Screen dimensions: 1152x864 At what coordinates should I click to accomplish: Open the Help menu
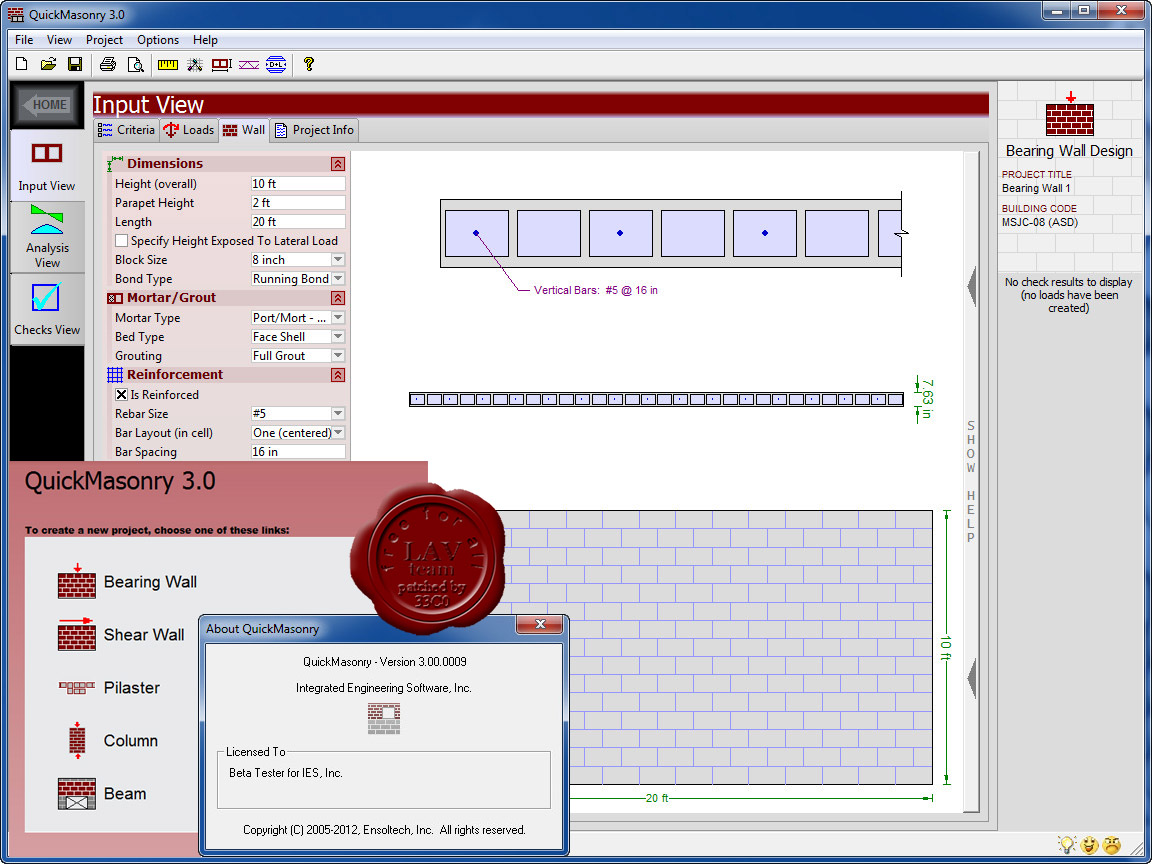pos(205,40)
